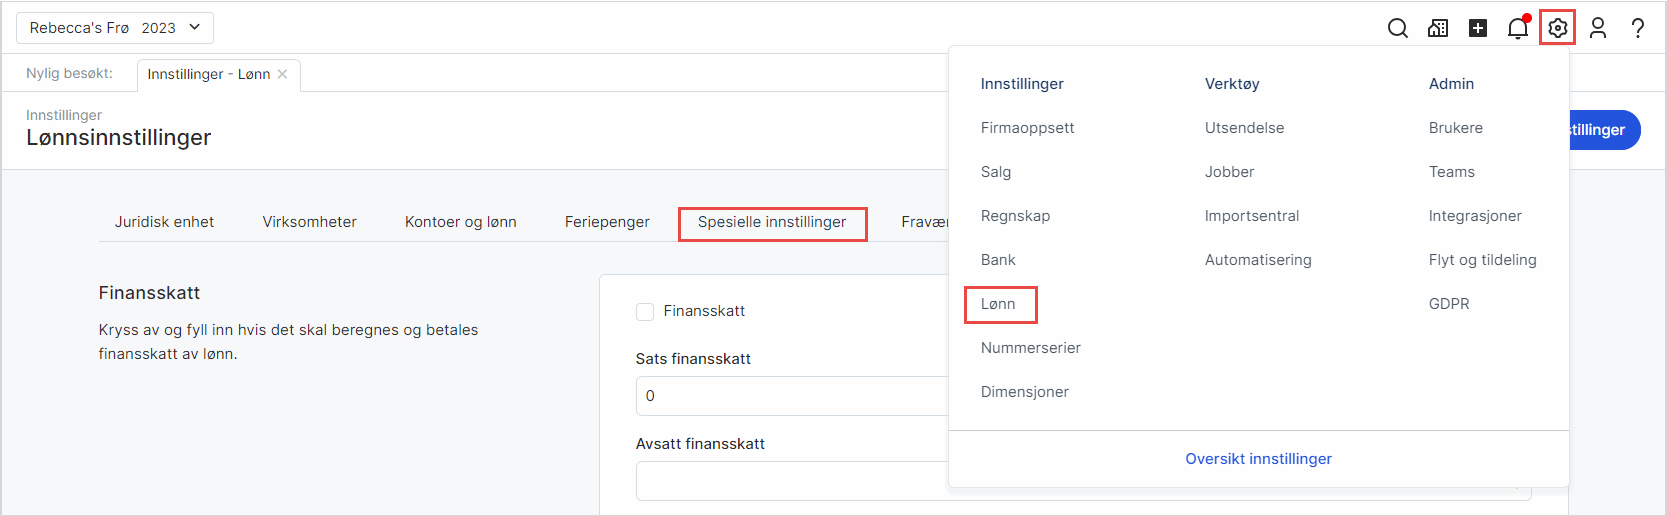Open the Rebecca's Frø 2023 company dropdown

(115, 28)
